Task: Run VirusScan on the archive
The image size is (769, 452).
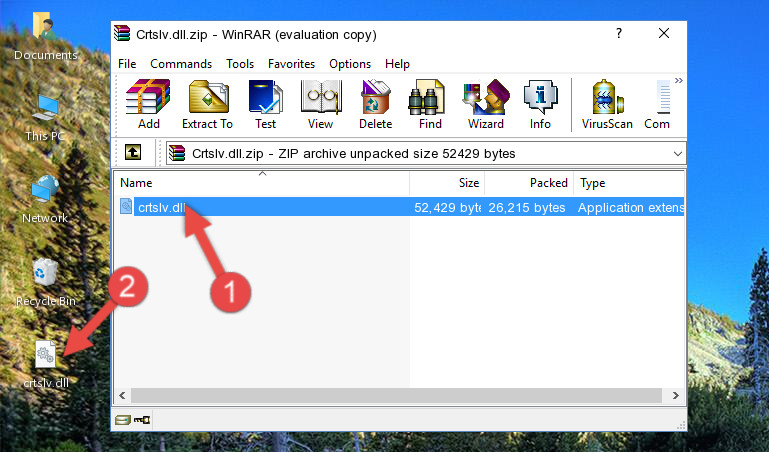Action: coord(607,104)
